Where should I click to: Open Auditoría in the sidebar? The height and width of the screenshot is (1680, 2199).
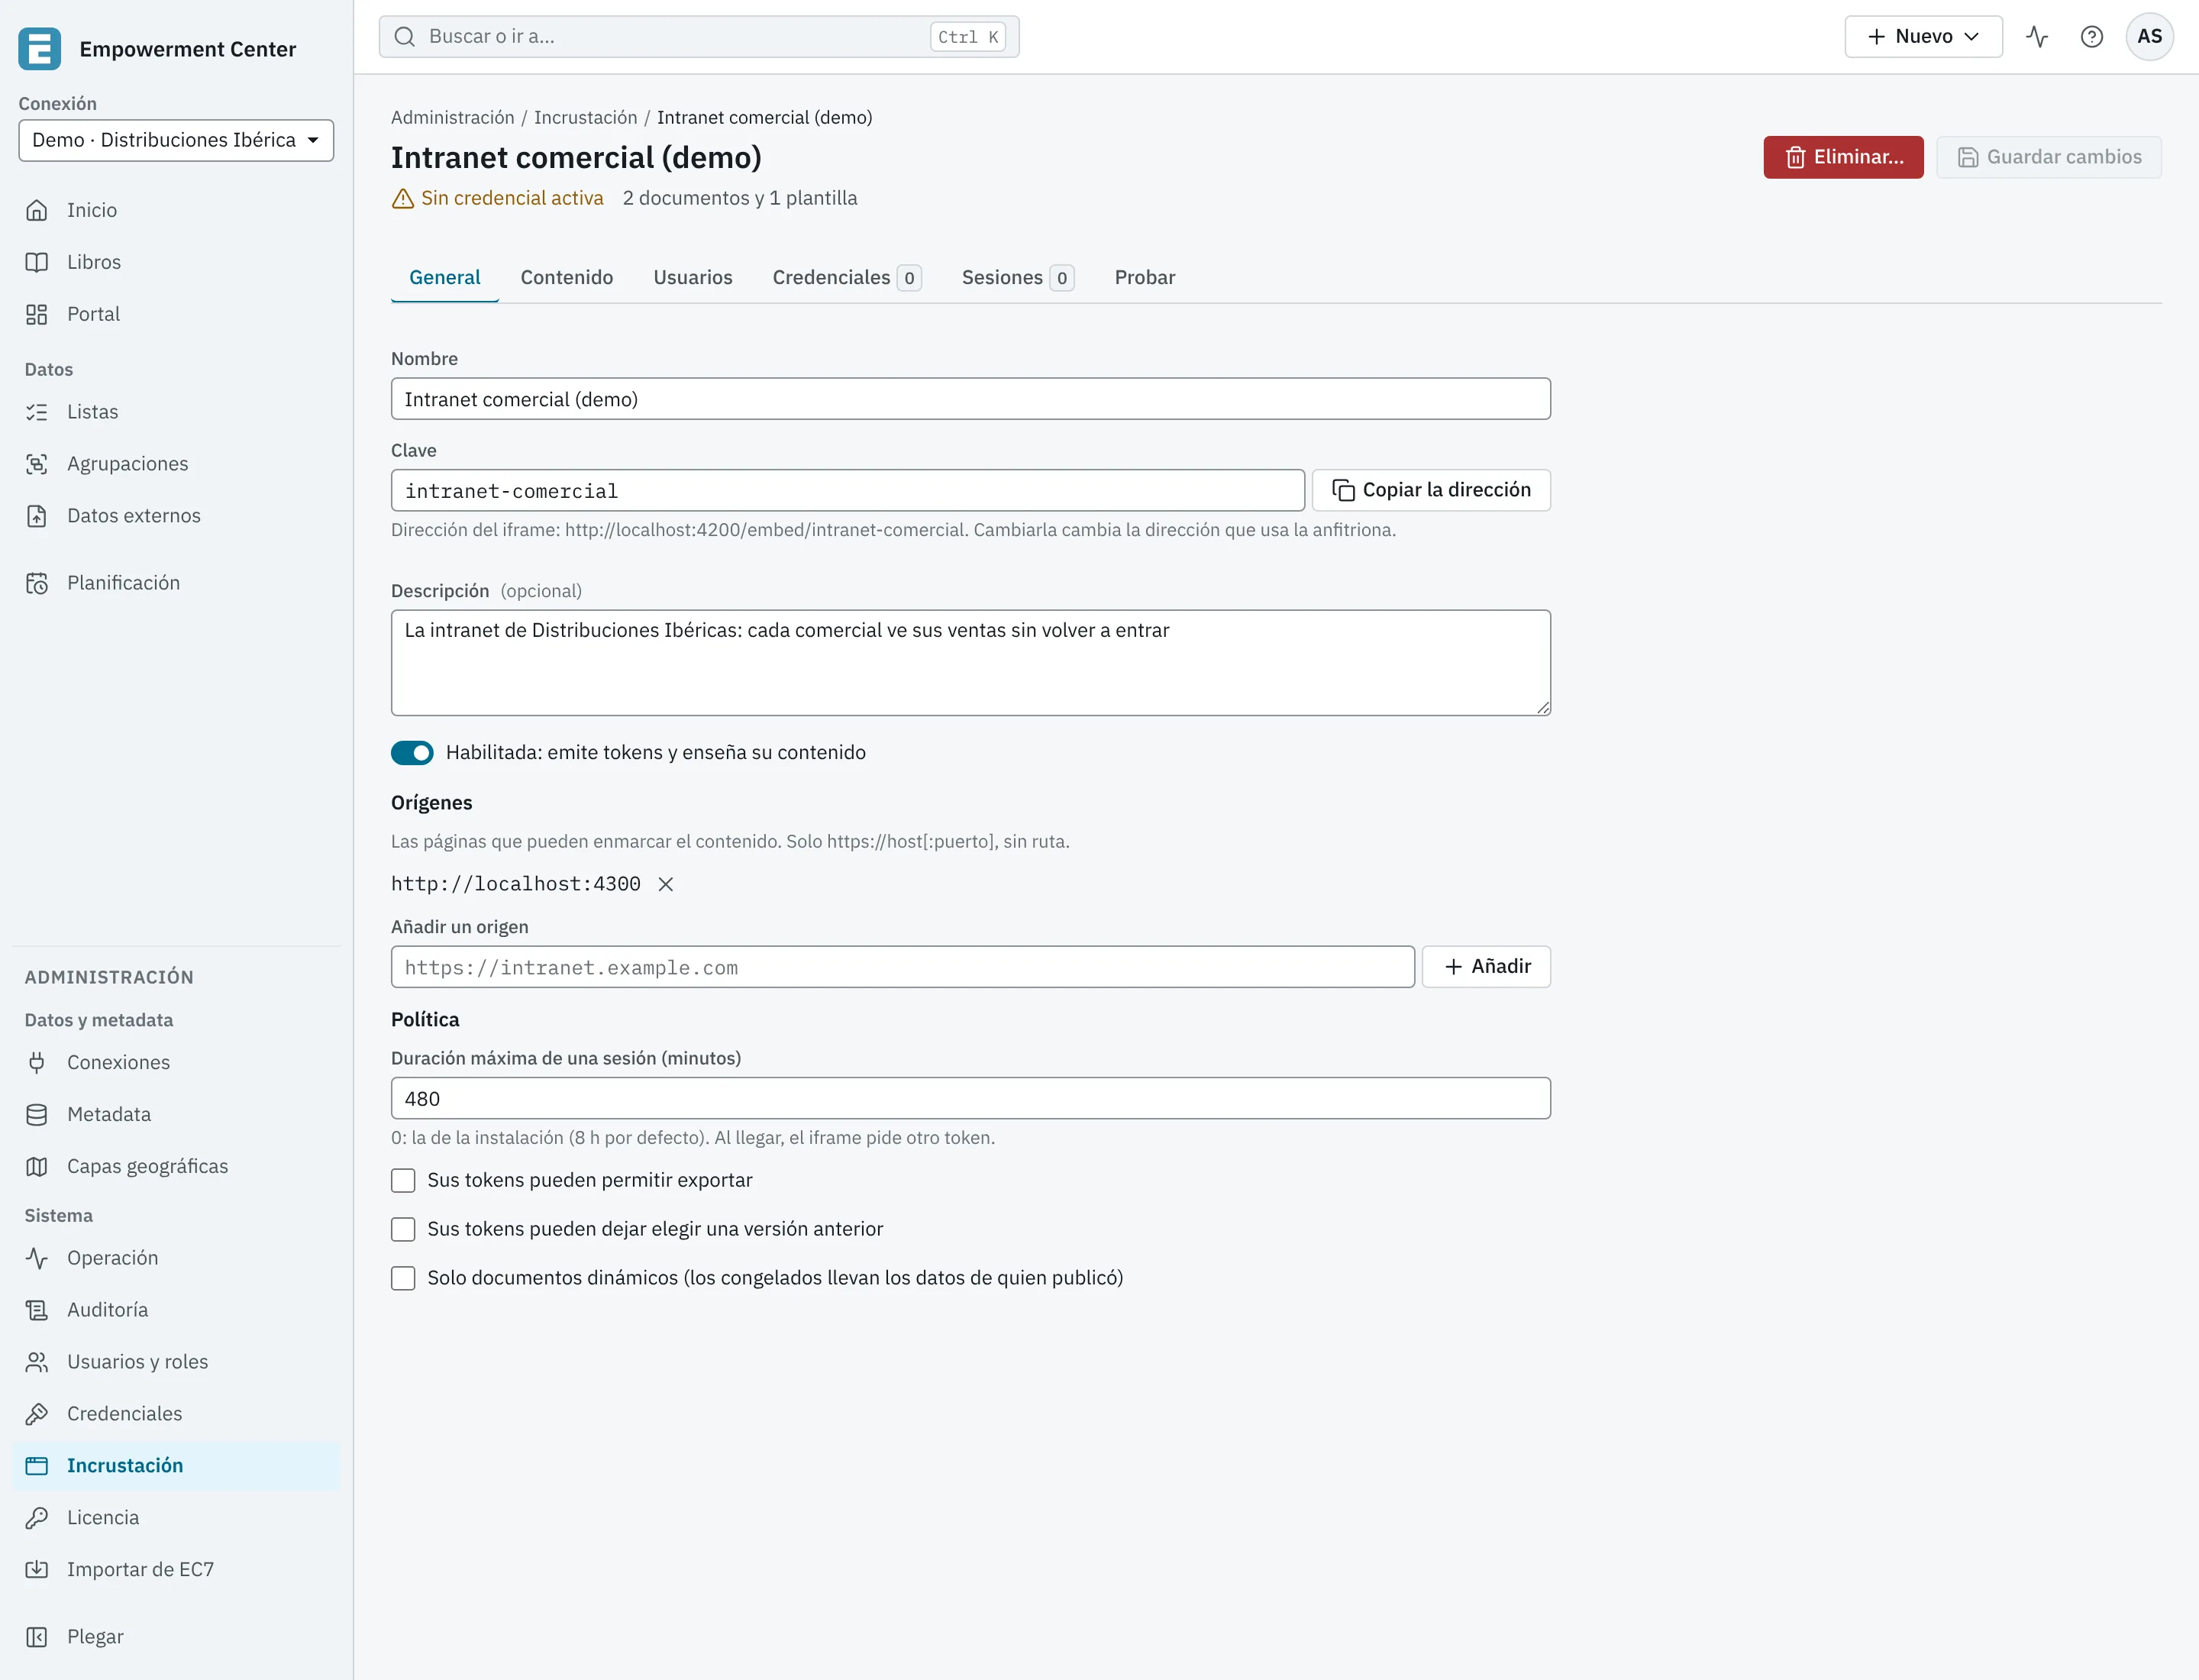tap(176, 1310)
